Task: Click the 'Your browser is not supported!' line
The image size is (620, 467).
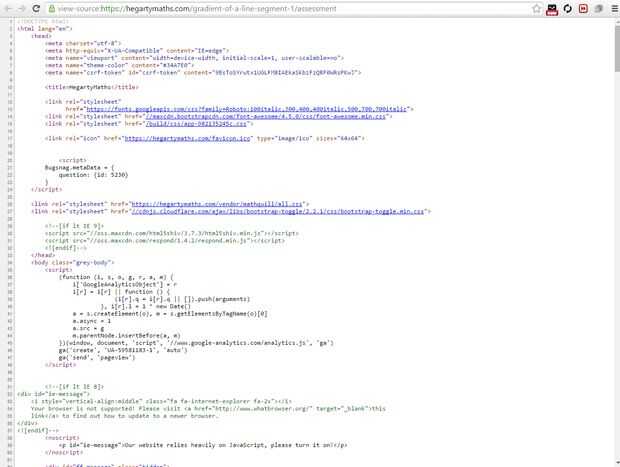Action: point(208,408)
